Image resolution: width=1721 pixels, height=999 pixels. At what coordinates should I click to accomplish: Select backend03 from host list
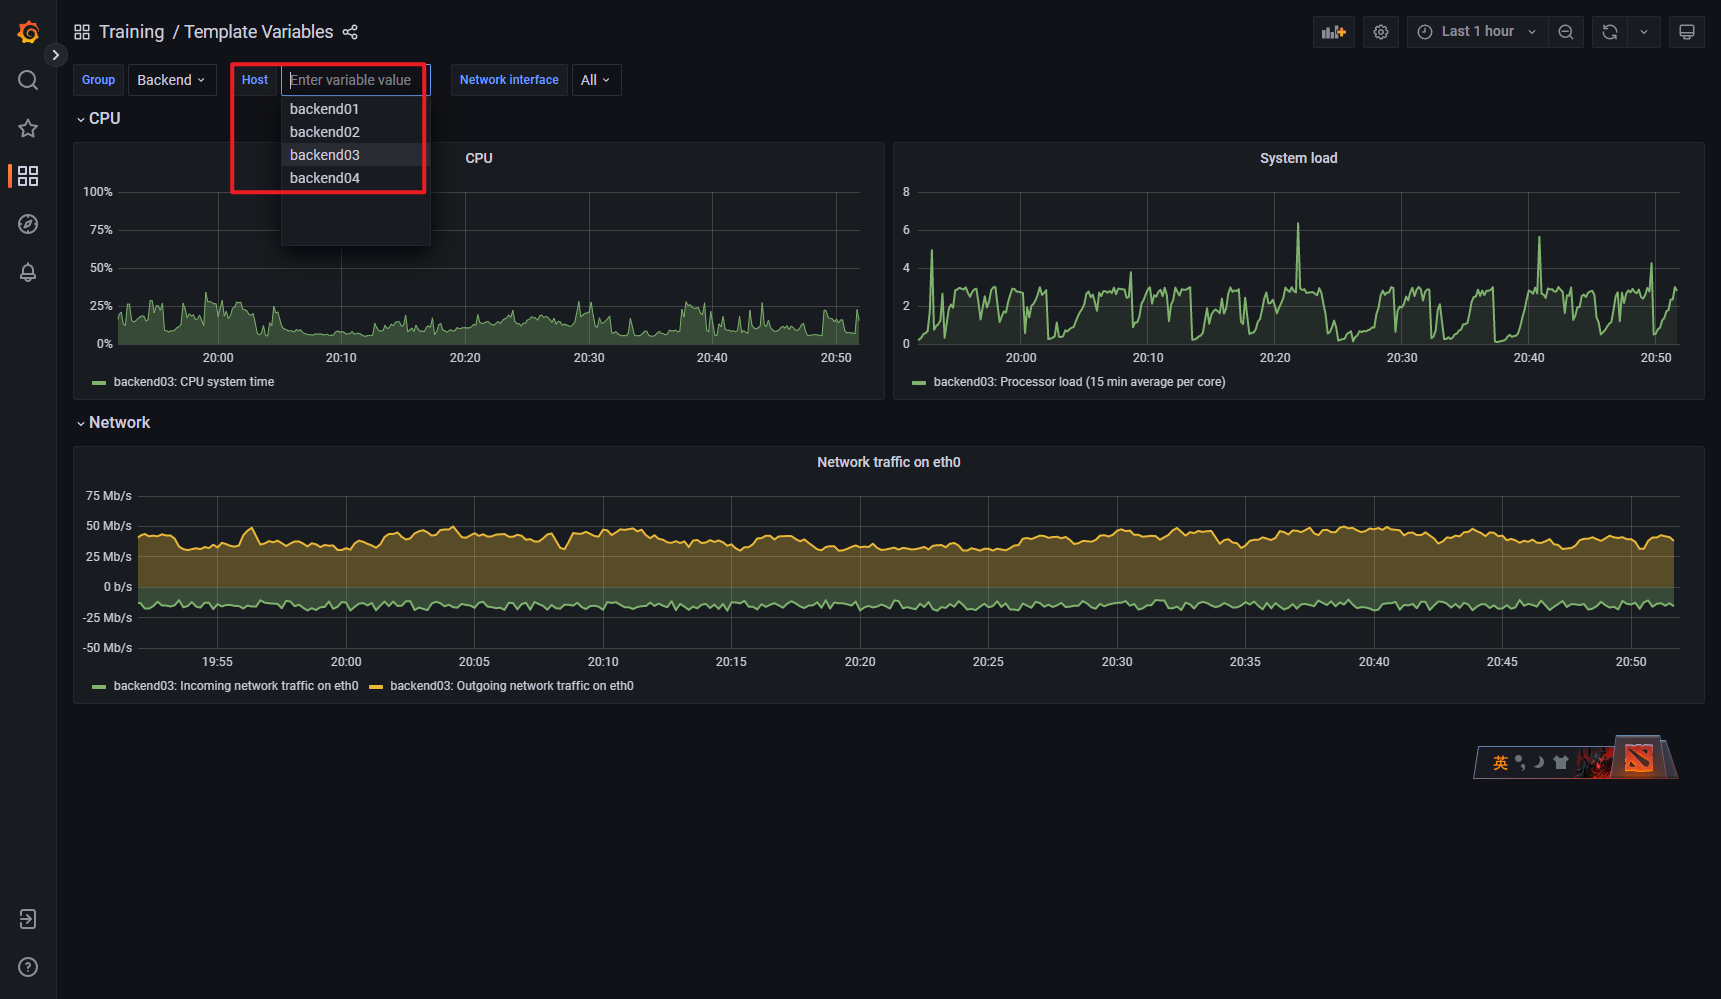[x=355, y=155]
